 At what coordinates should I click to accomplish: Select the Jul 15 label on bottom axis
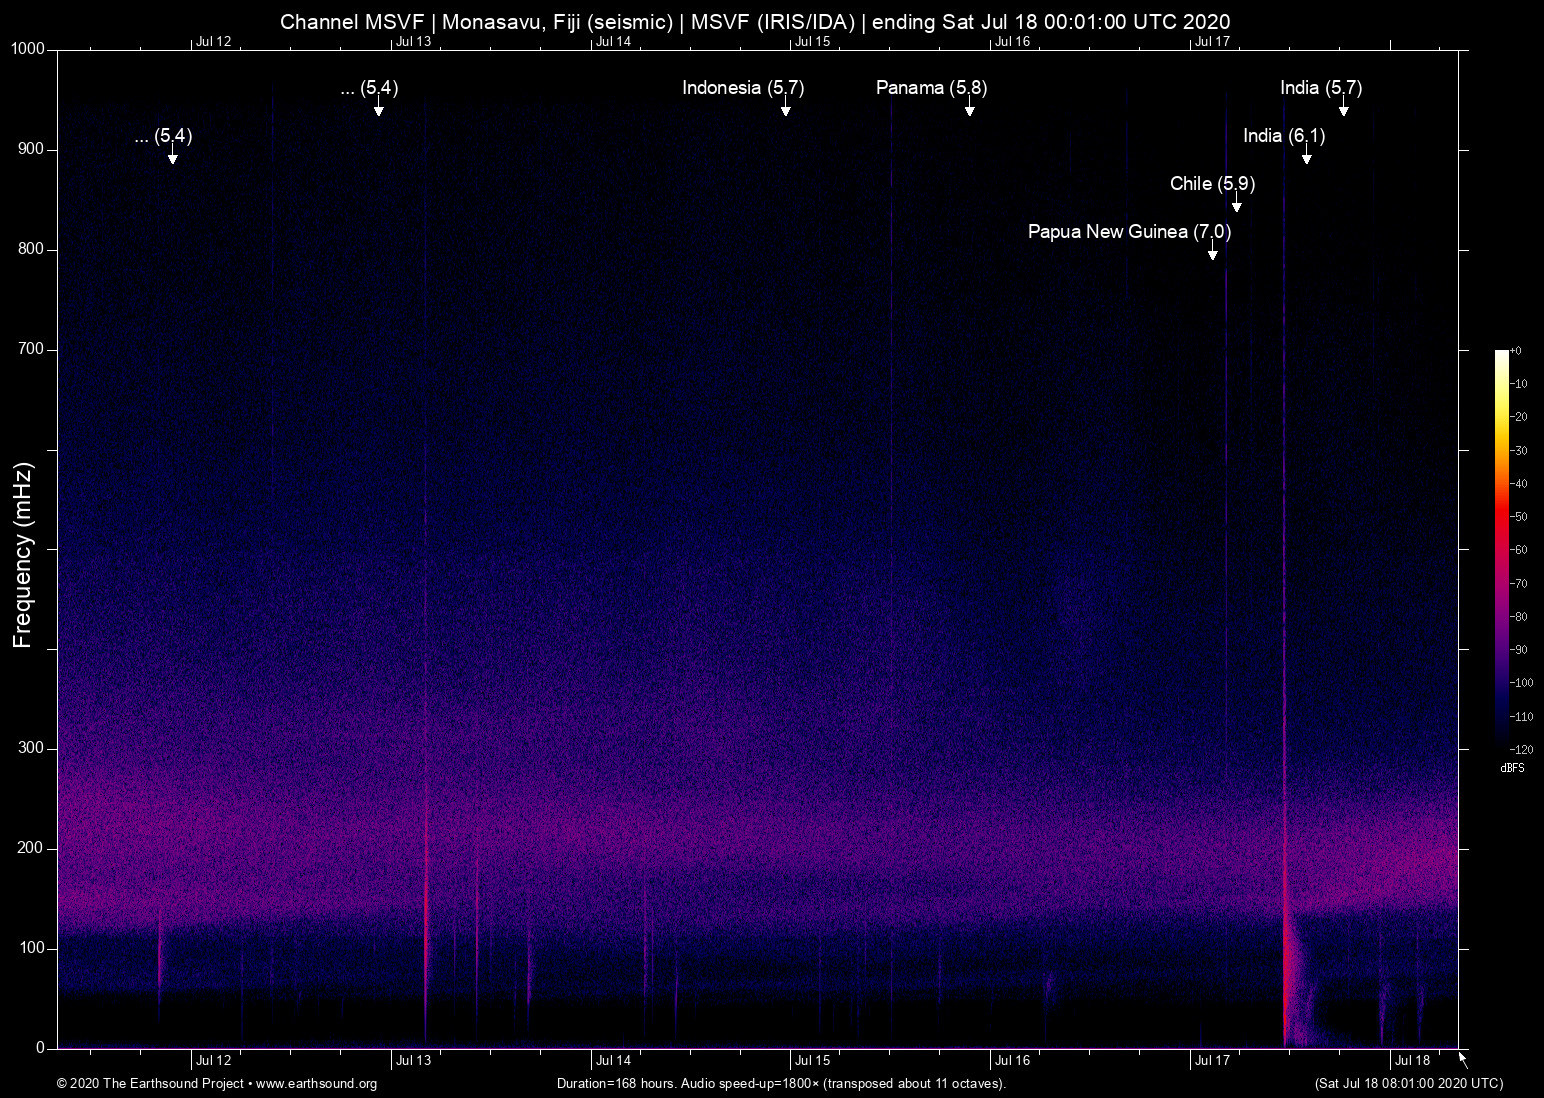click(813, 1060)
